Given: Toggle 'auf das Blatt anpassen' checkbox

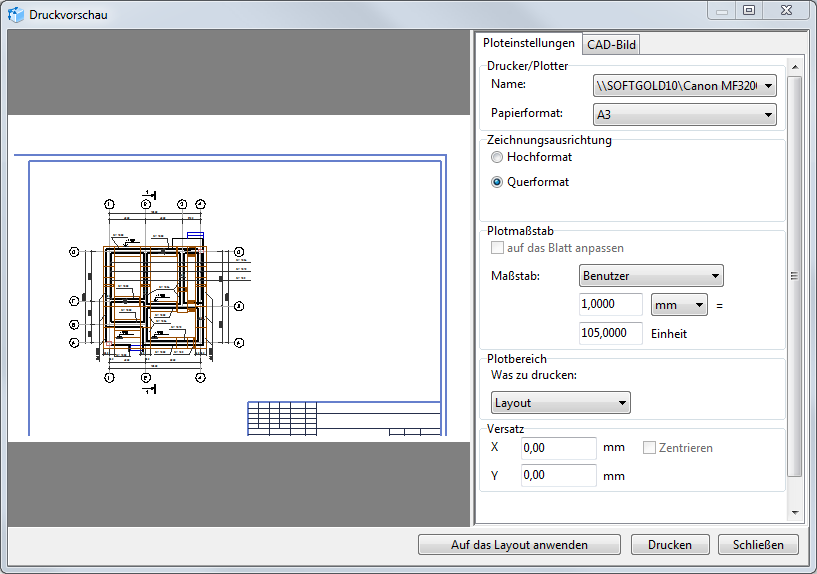Looking at the screenshot, I should pos(497,248).
